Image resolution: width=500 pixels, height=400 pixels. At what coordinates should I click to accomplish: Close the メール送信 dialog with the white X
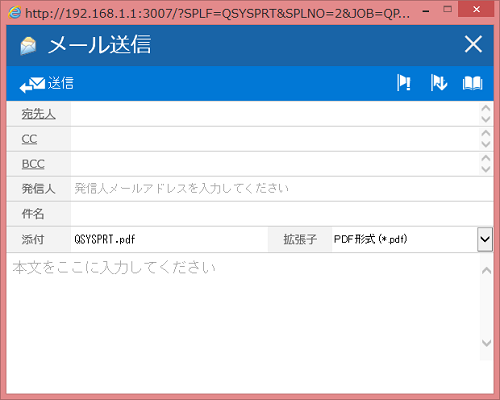(x=473, y=44)
